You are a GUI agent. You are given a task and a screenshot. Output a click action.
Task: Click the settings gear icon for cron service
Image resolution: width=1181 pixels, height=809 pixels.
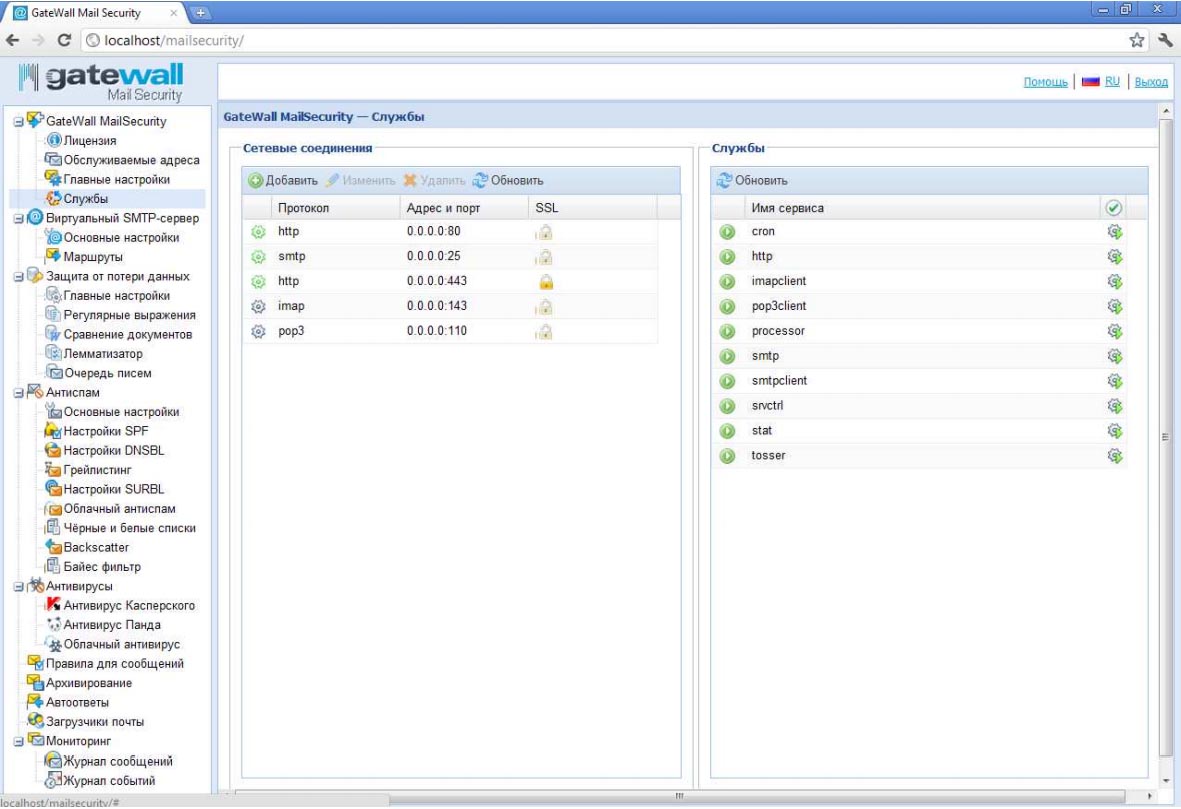point(1115,232)
